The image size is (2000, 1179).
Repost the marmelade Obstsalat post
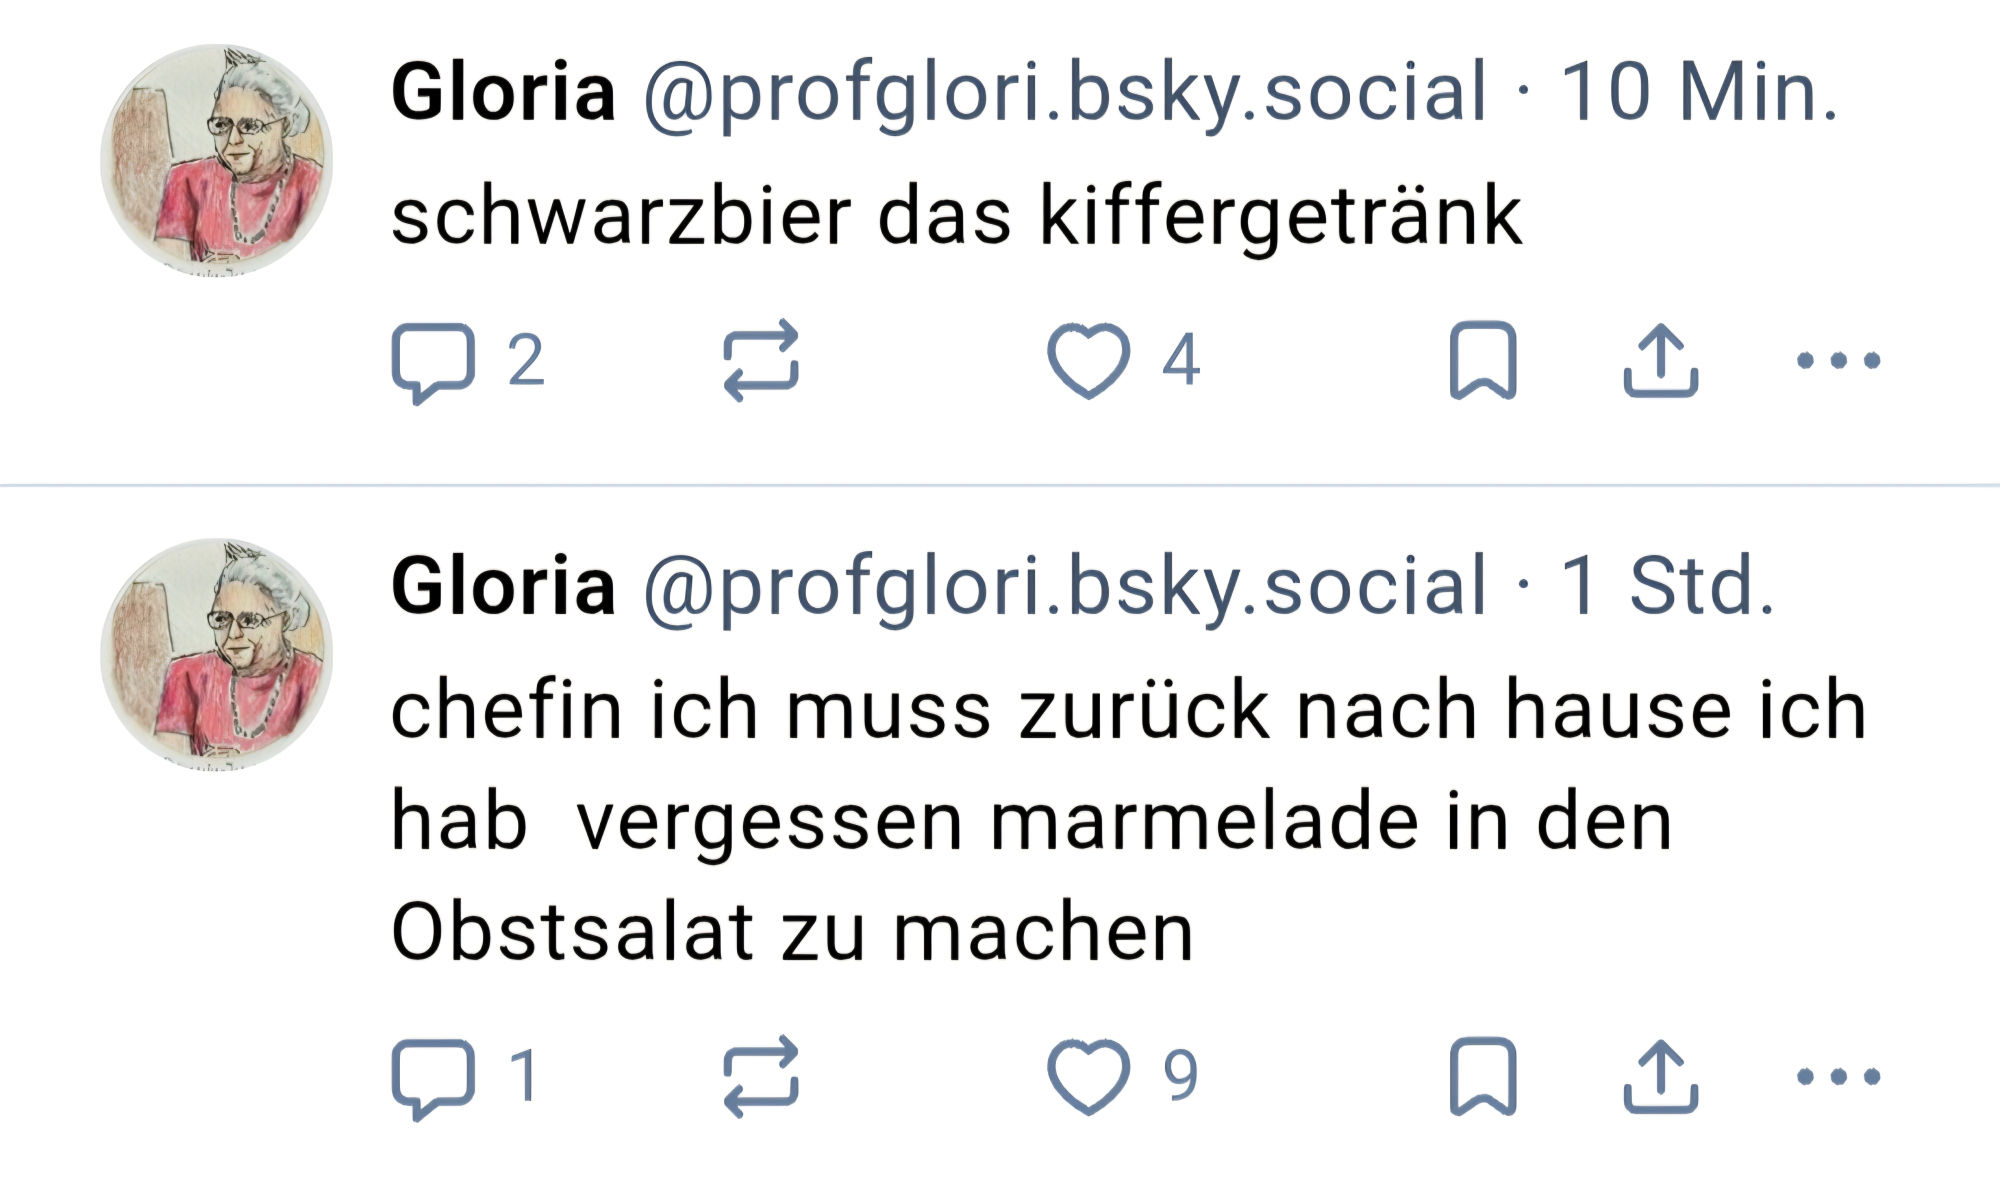tap(761, 1077)
